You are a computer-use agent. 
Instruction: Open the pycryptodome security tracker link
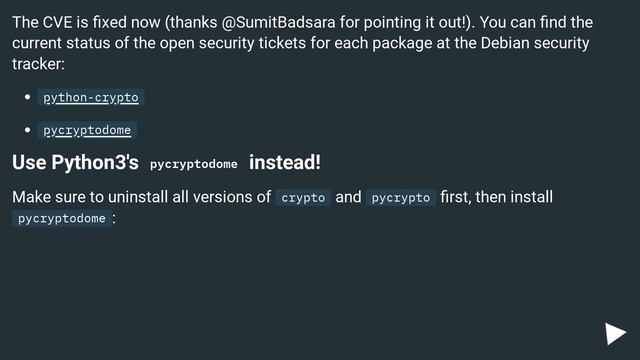click(87, 130)
